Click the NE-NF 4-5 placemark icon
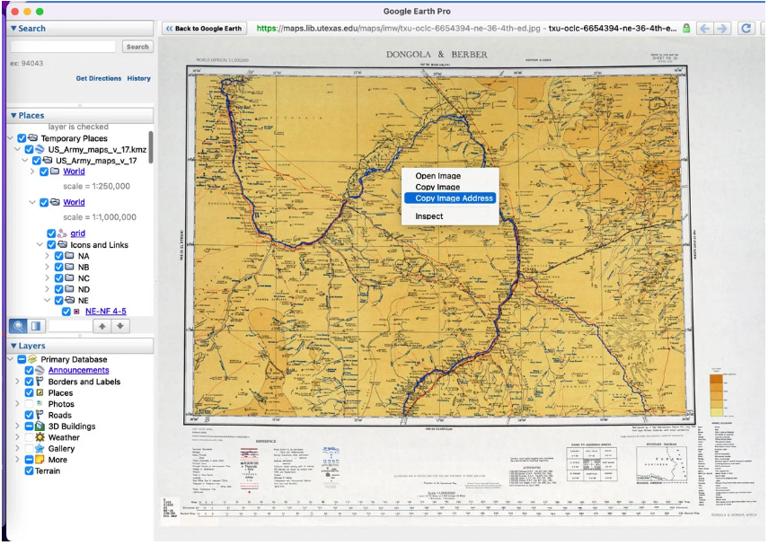Screen dimensions: 768x545 point(77,311)
